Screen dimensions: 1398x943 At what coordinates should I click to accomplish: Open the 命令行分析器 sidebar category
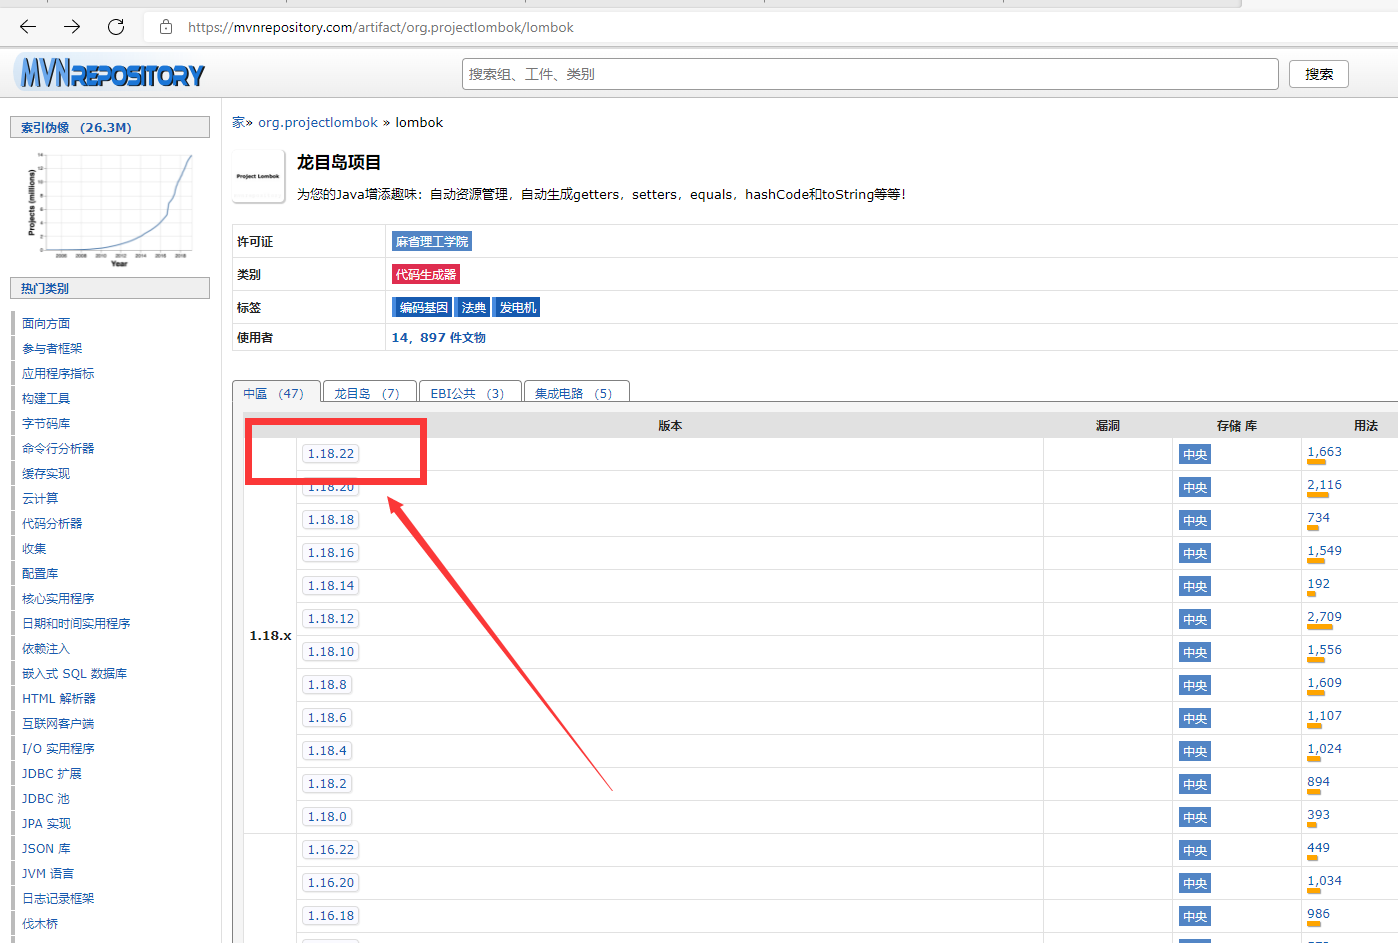(x=58, y=448)
